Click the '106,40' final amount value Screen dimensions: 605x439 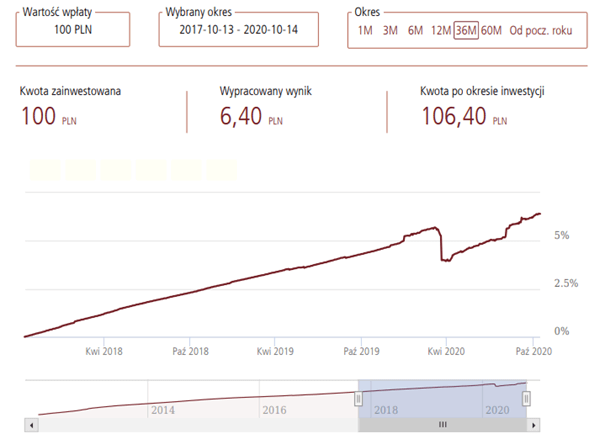tap(454, 116)
